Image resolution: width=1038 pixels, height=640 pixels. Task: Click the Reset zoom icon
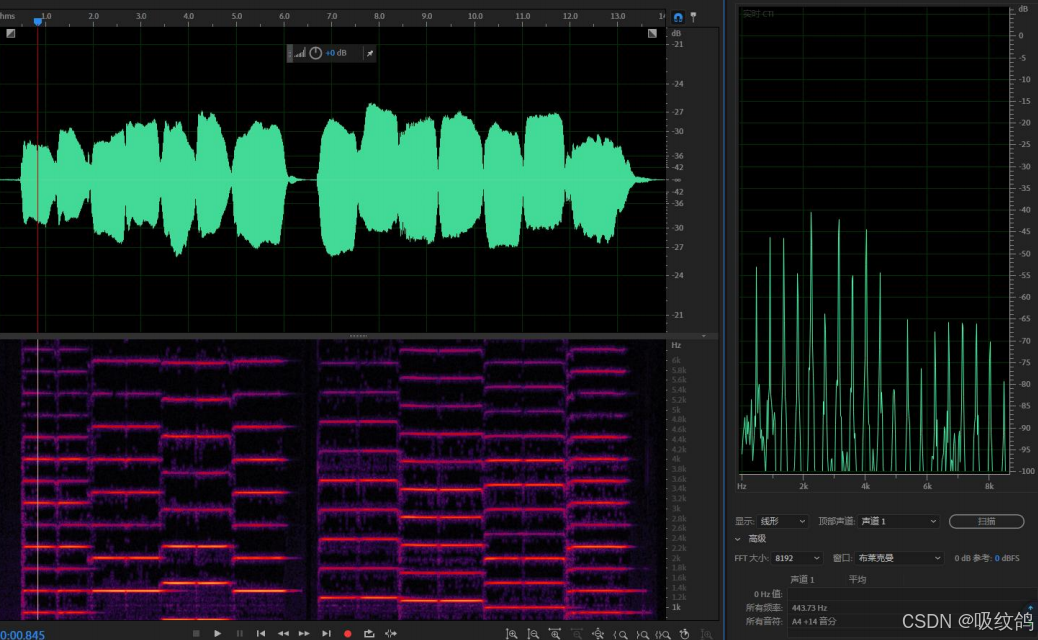(685, 634)
